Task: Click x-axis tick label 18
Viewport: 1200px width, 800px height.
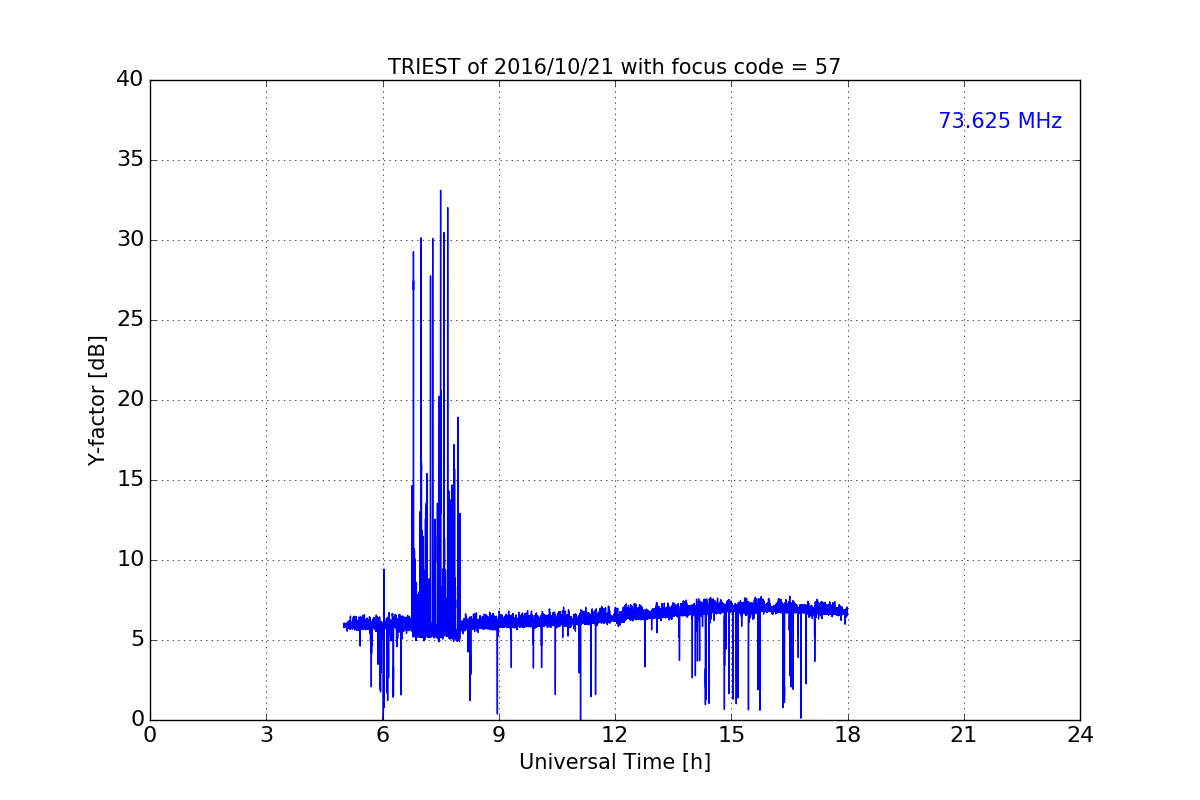Action: (847, 735)
